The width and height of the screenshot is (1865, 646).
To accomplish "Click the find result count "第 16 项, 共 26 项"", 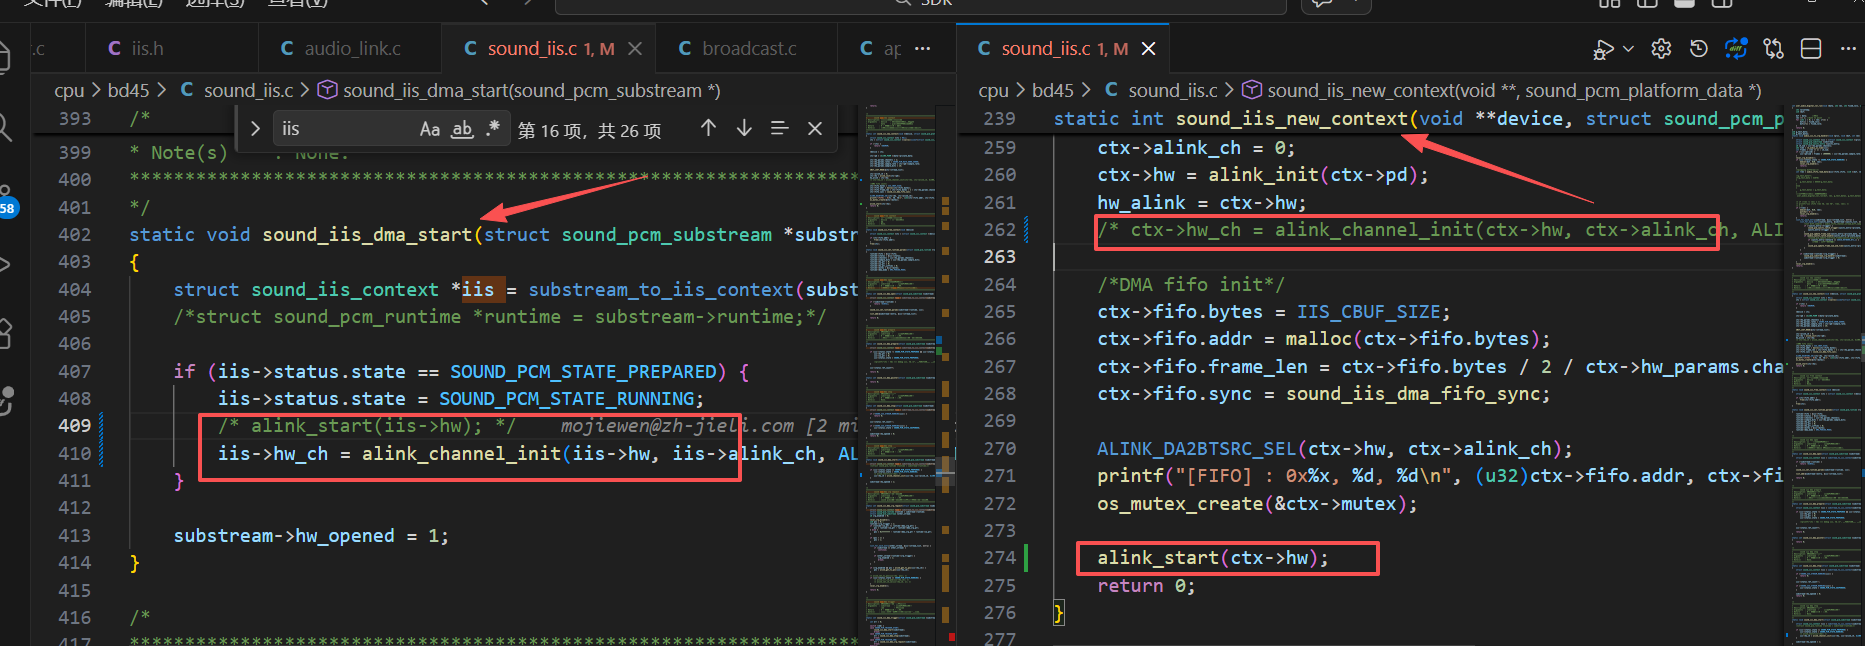I will 589,131.
